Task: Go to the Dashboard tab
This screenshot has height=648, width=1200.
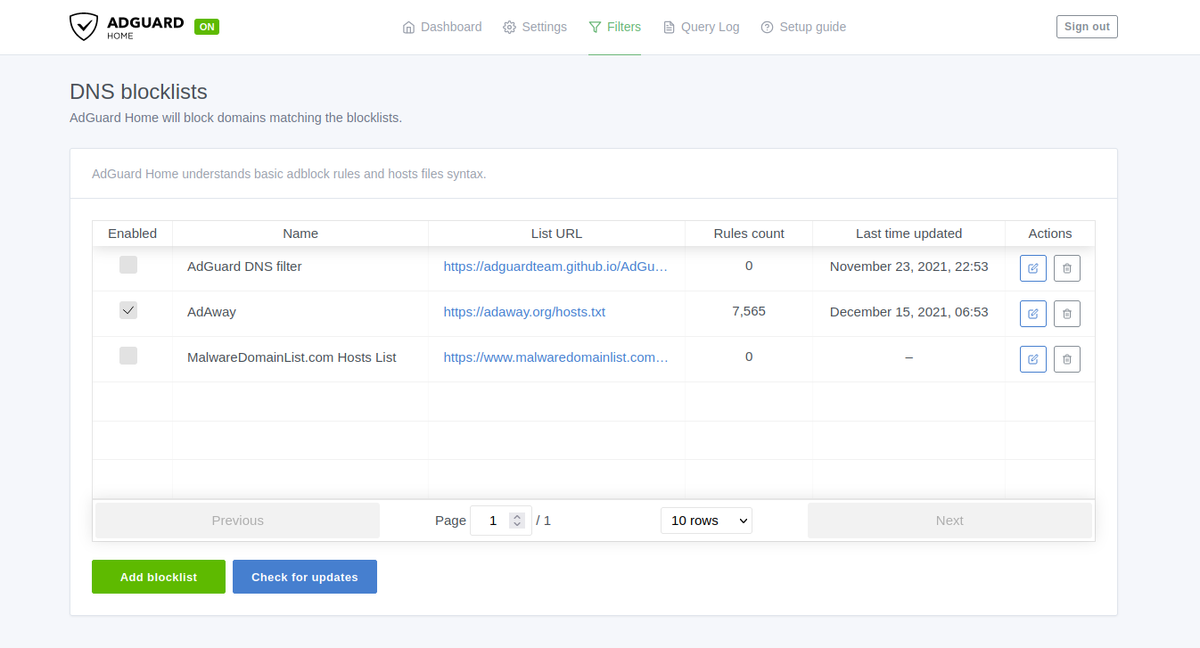Action: (442, 27)
